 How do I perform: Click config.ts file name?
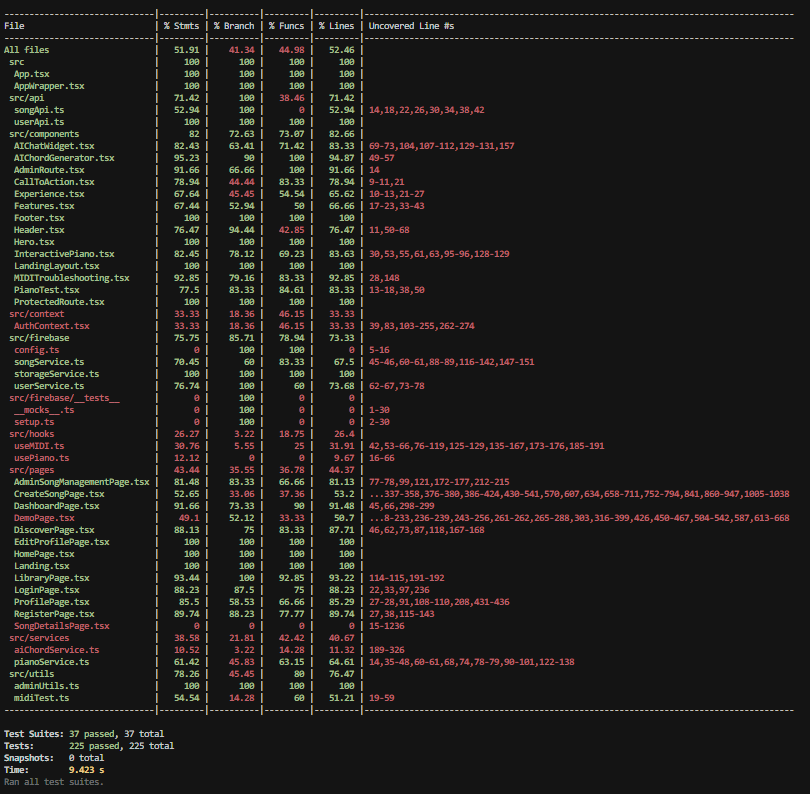click(x=37, y=350)
